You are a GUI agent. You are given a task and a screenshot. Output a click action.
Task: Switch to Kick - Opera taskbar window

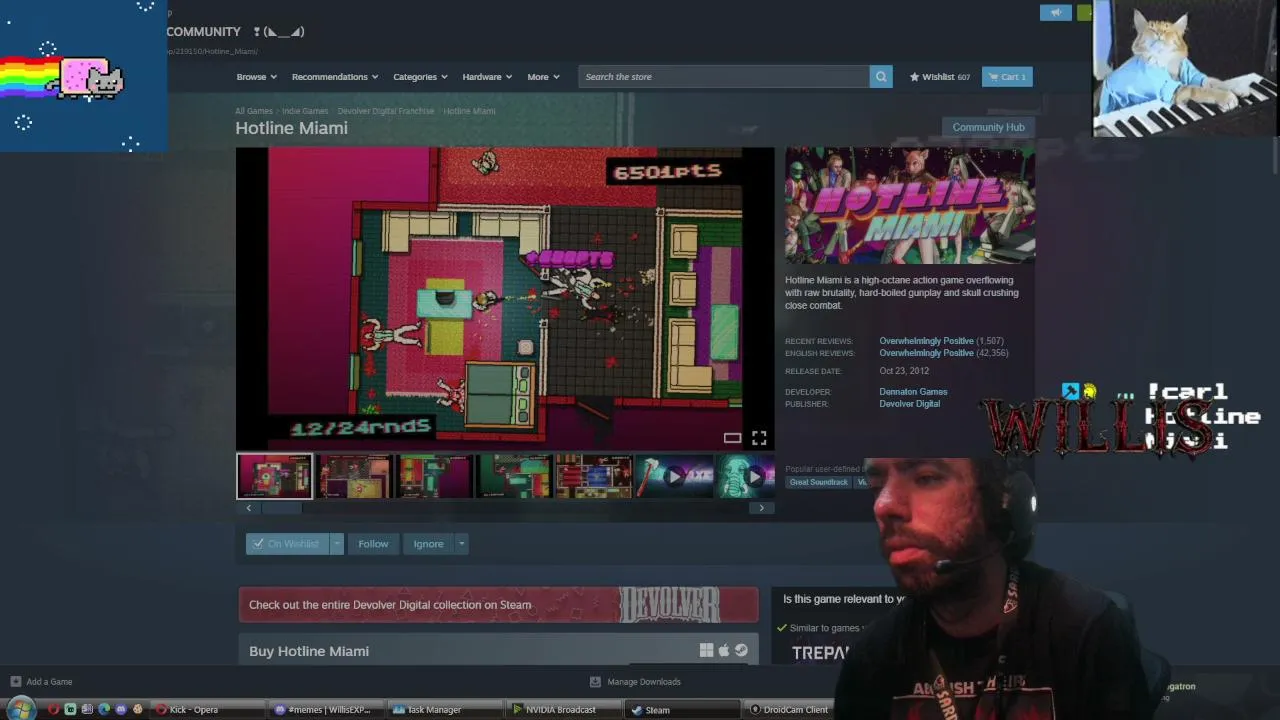208,710
